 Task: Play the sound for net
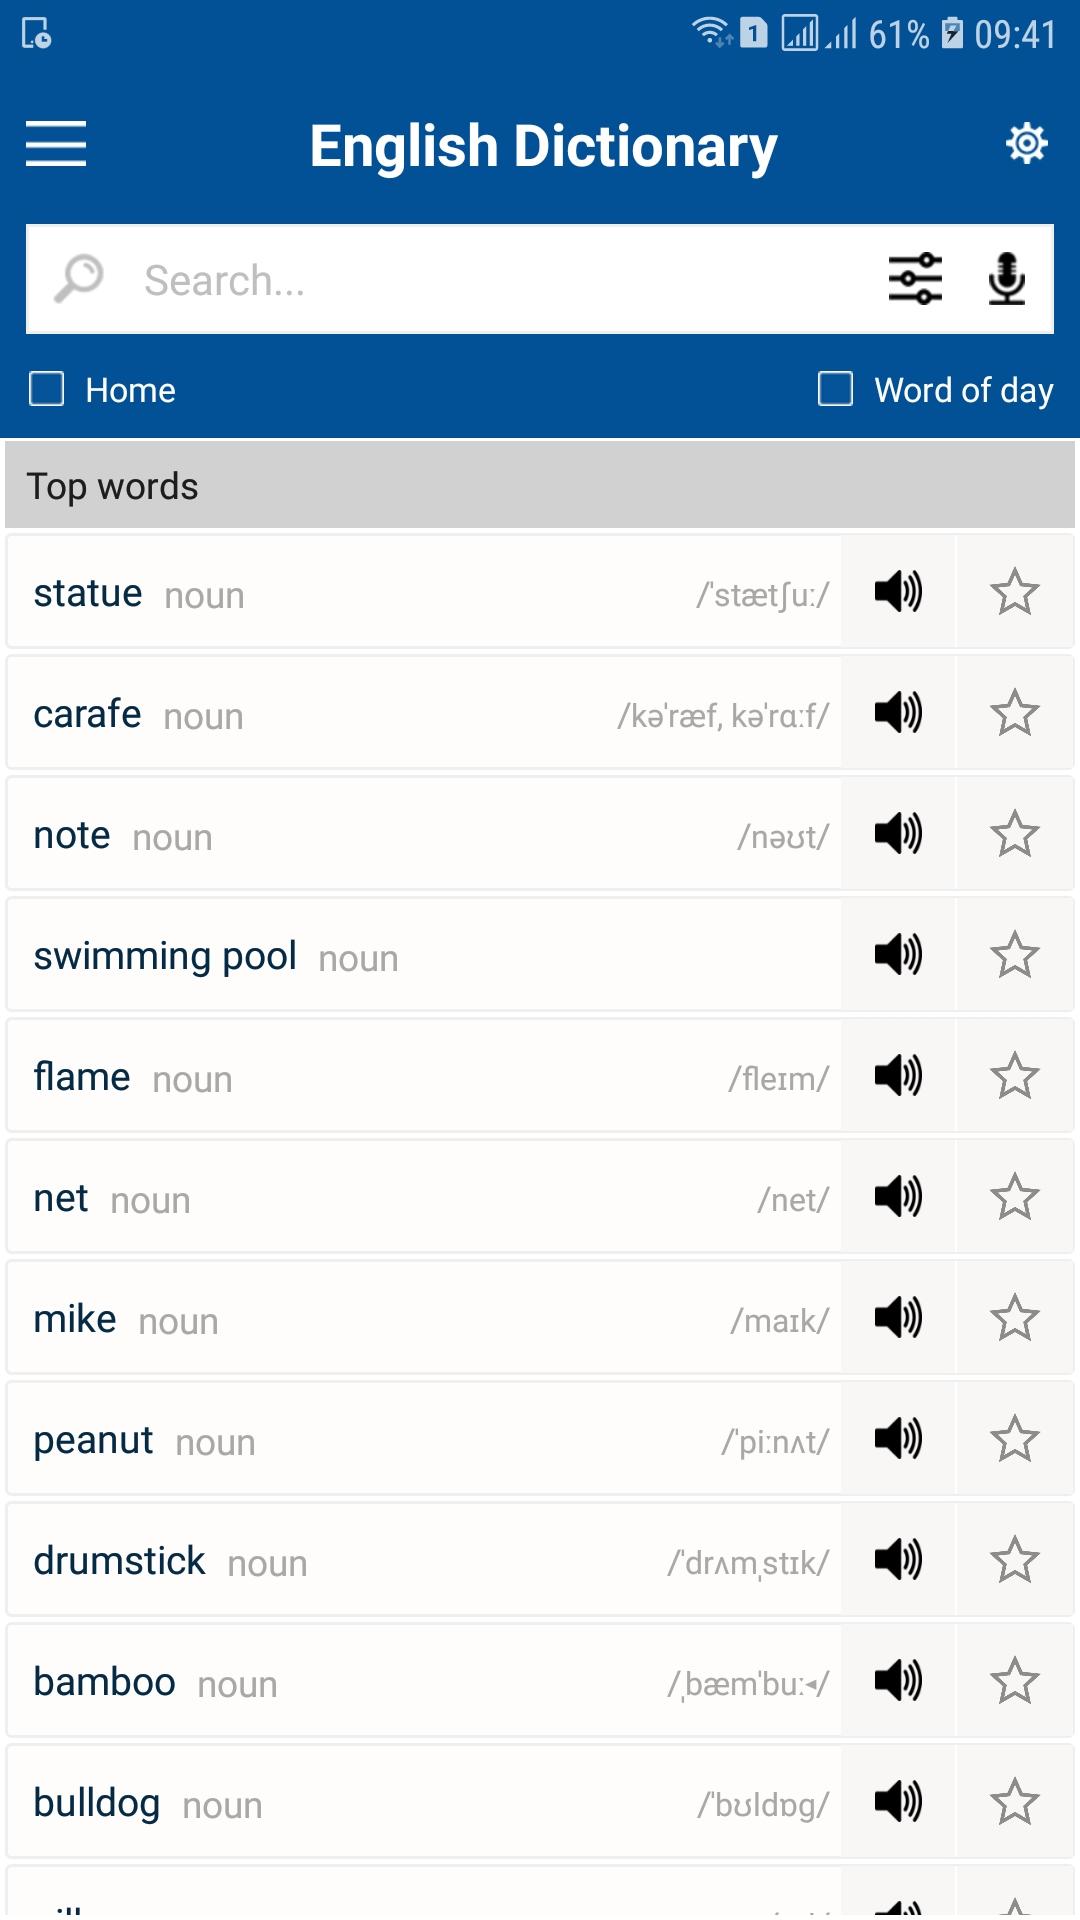(x=898, y=1196)
